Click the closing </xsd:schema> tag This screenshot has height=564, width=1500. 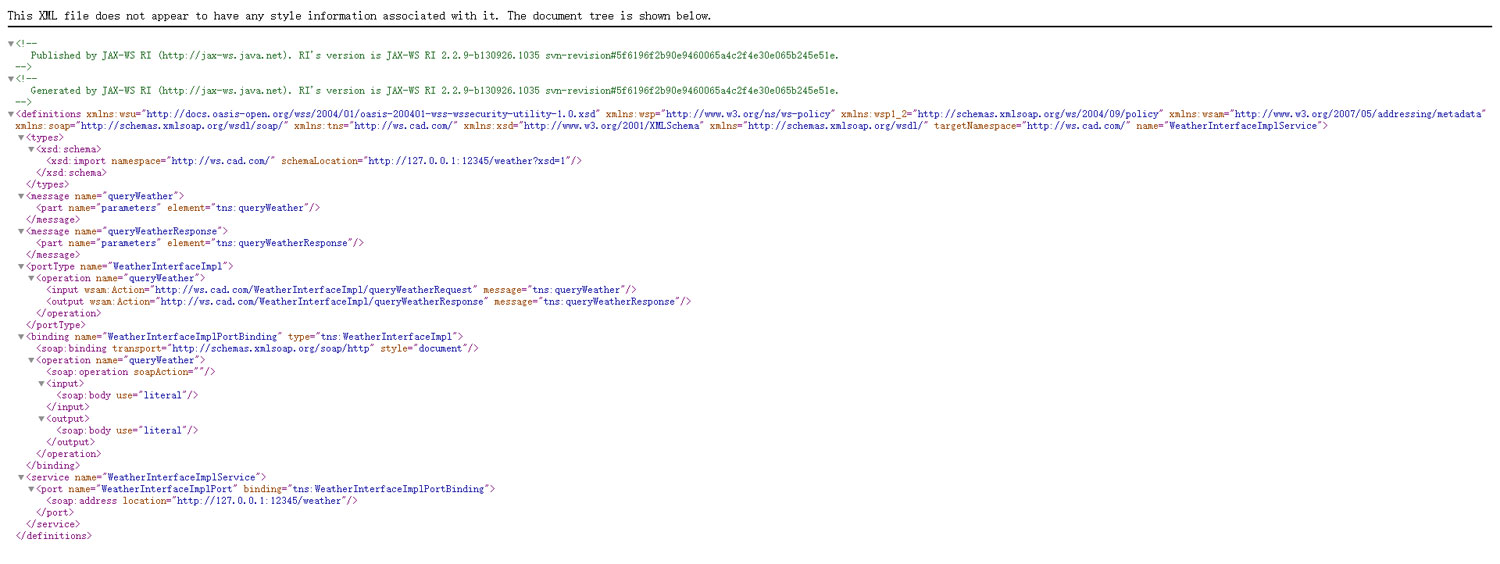pyautogui.click(x=71, y=173)
